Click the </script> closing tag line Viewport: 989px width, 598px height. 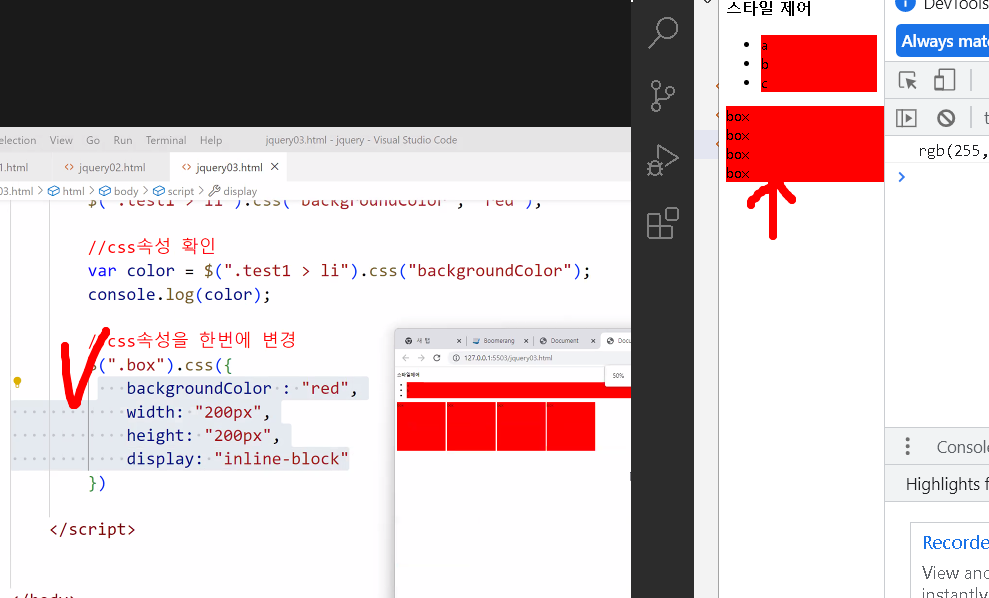pyautogui.click(x=92, y=529)
